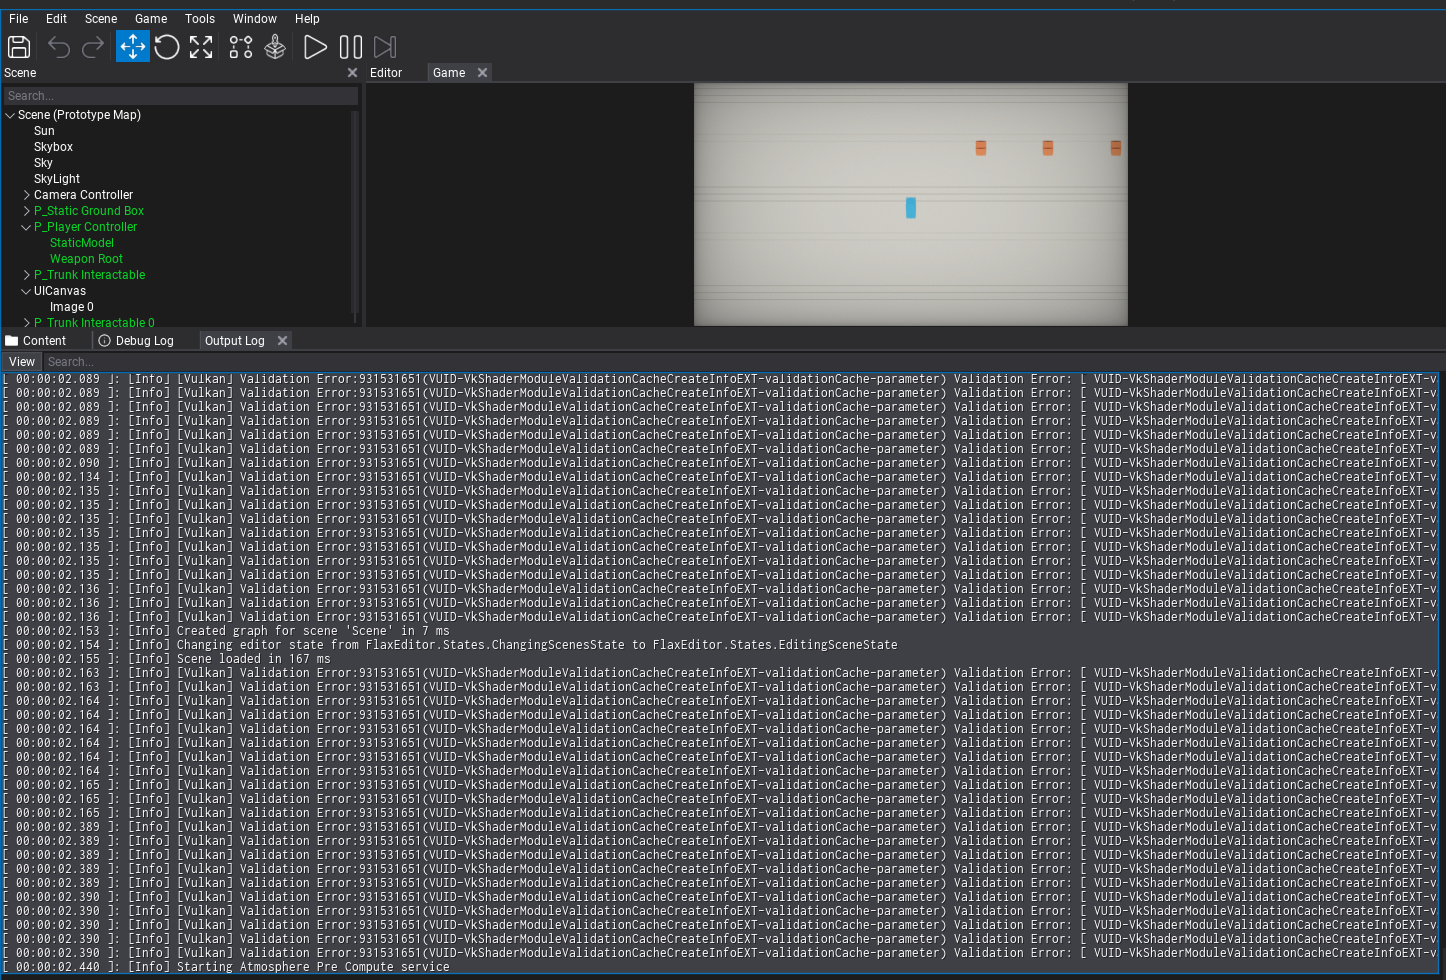Image resolution: width=1446 pixels, height=980 pixels.
Task: Click the Step Frame button
Action: coord(385,47)
